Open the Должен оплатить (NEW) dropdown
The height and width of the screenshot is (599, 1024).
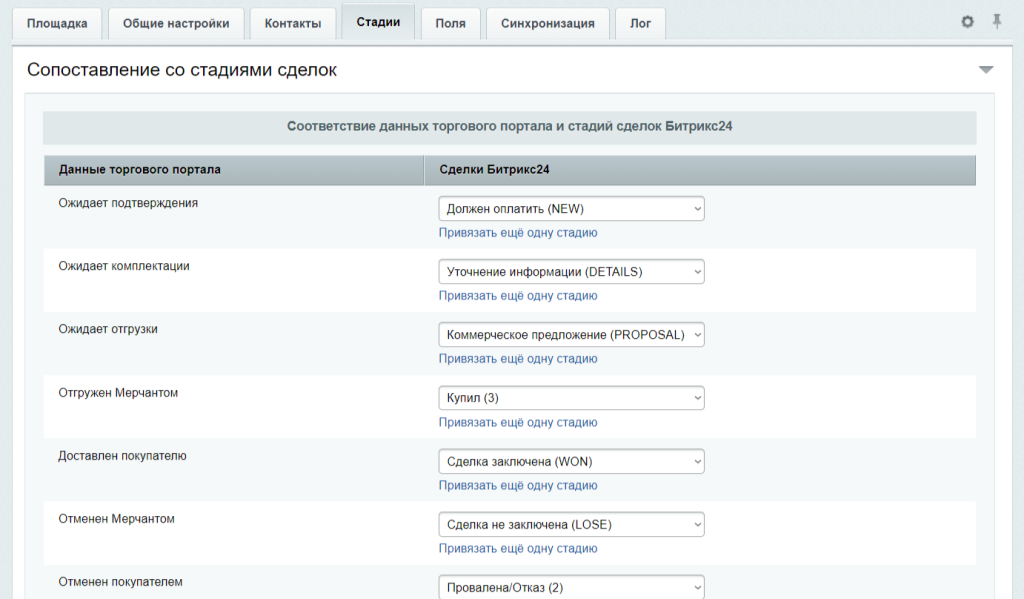tap(571, 208)
